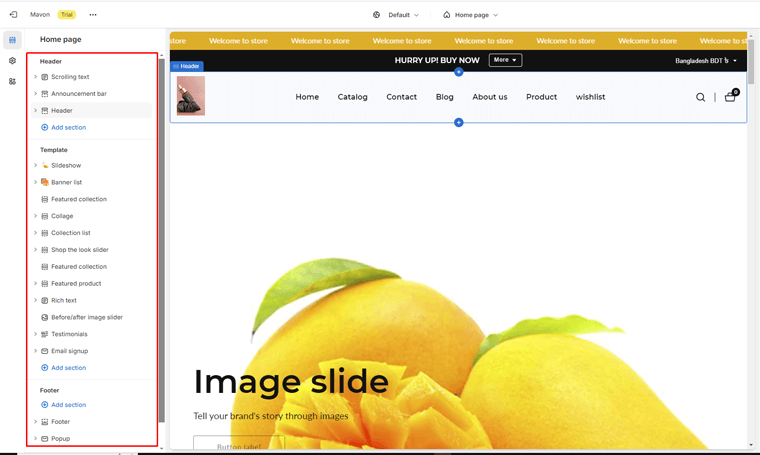Click the Rich text section icon
The image size is (760, 455).
(45, 300)
